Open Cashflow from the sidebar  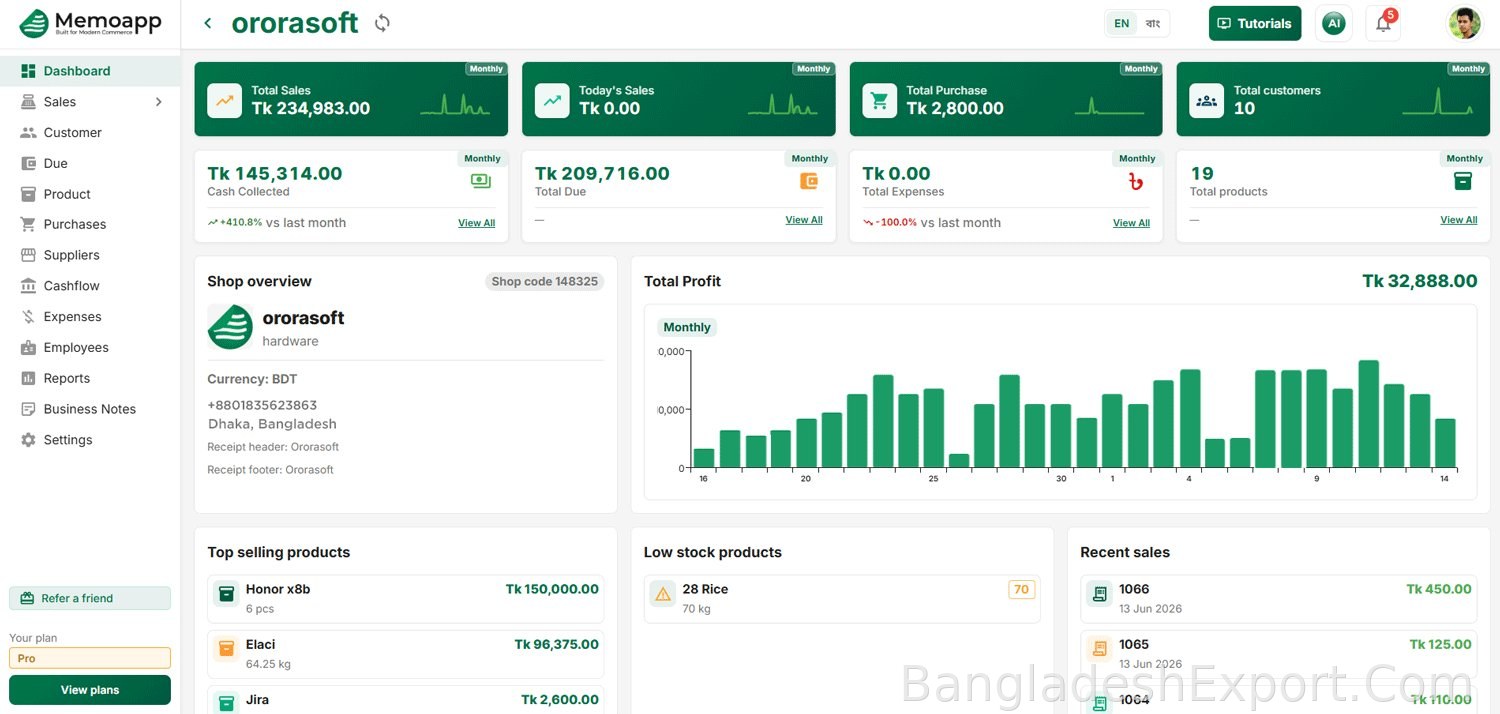[x=90, y=286]
